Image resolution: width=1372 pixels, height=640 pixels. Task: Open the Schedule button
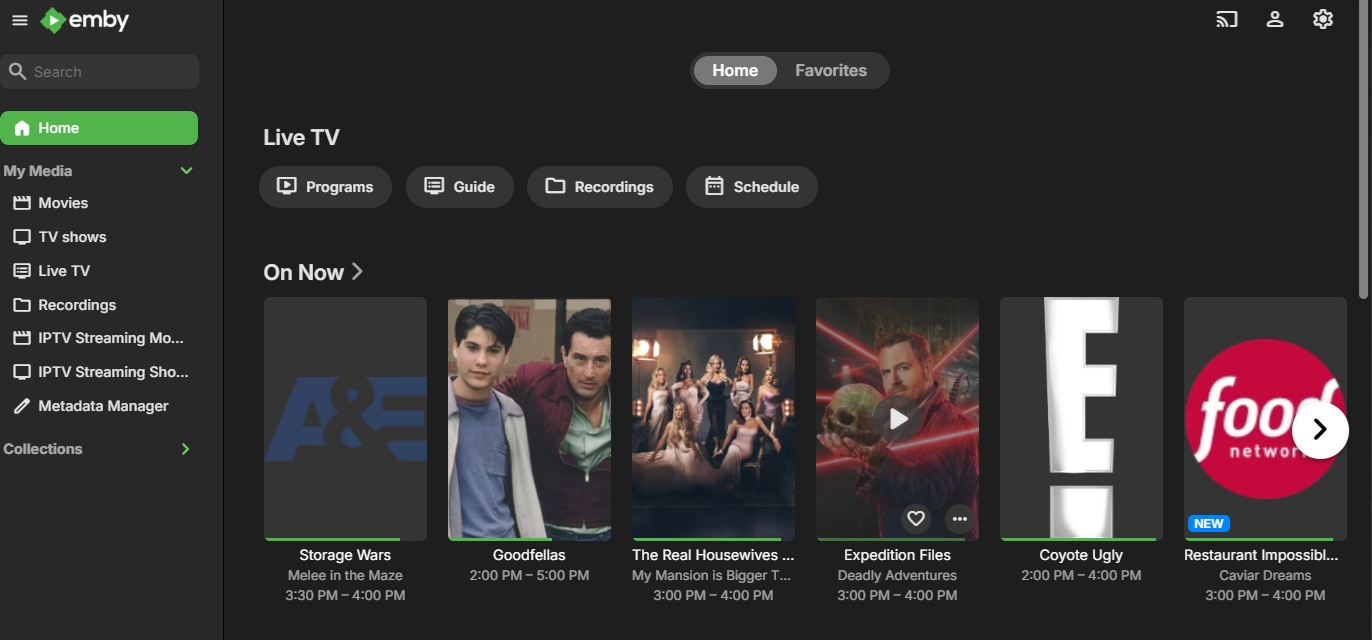tap(752, 187)
